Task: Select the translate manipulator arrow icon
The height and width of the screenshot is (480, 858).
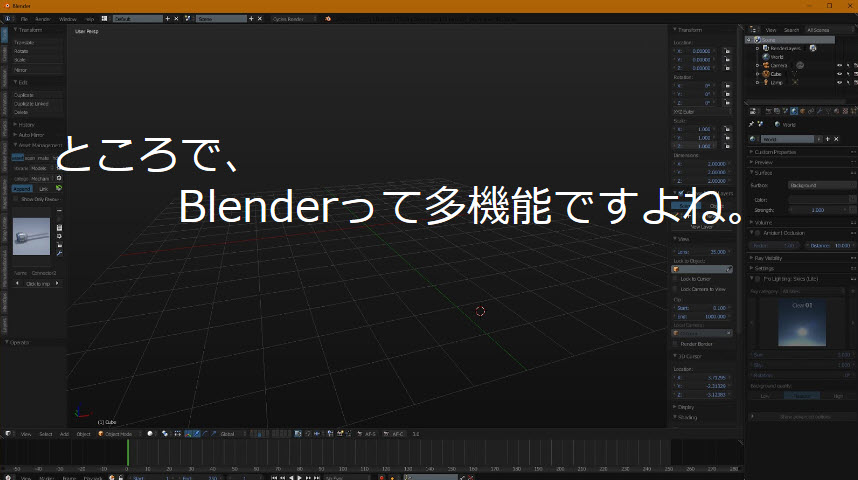Action: click(196, 434)
